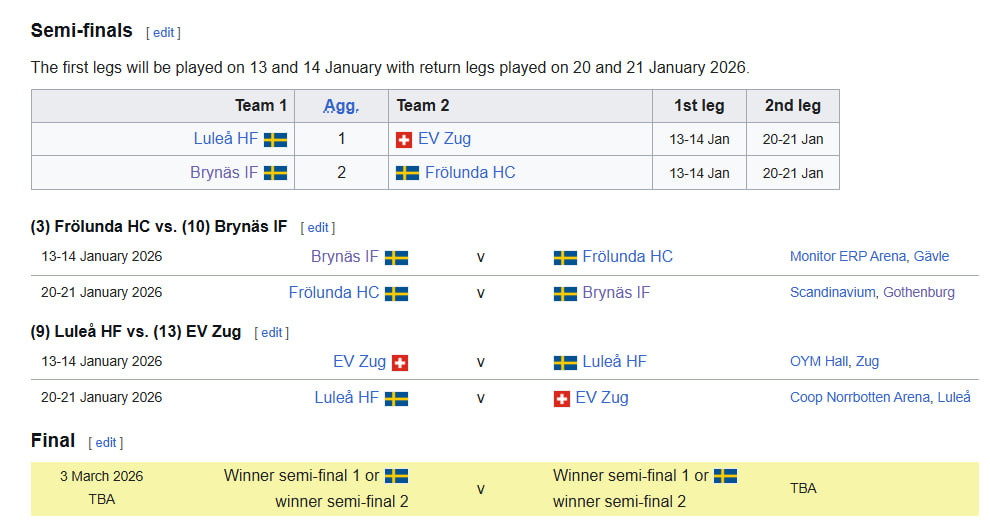Click Swiss flag in the Coop Norrbotten Arena match row

click(x=562, y=398)
